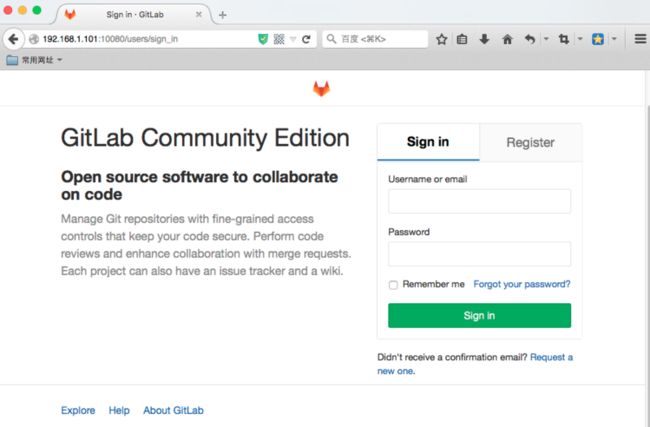Screen dimensions: 650x427
Task: Open the About GitLab footer link
Action: [173, 410]
